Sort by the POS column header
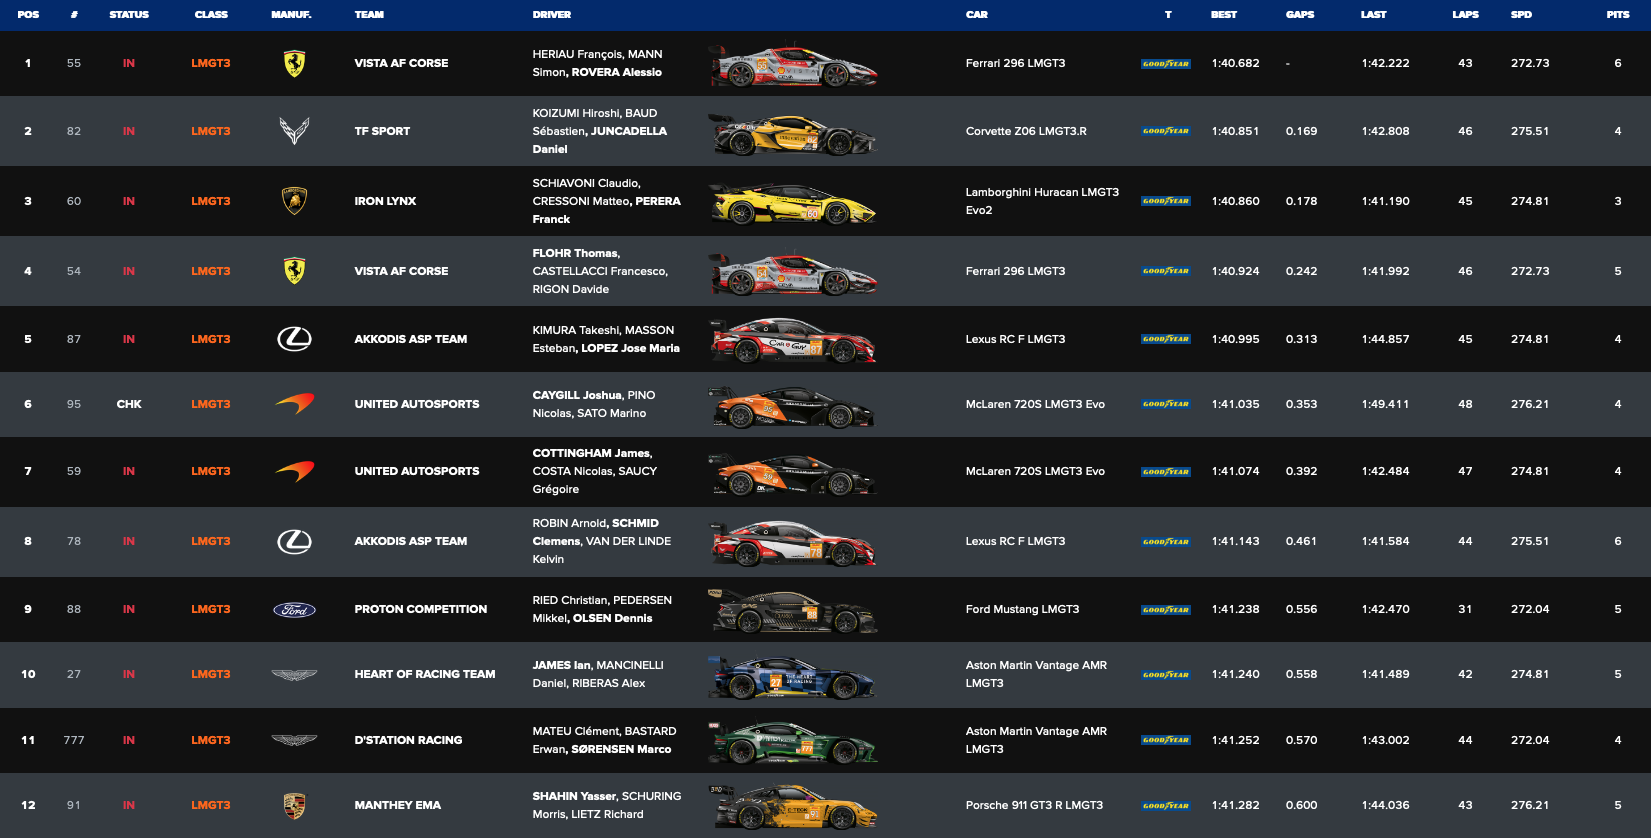Viewport: 1651px width, 838px height. (x=28, y=15)
